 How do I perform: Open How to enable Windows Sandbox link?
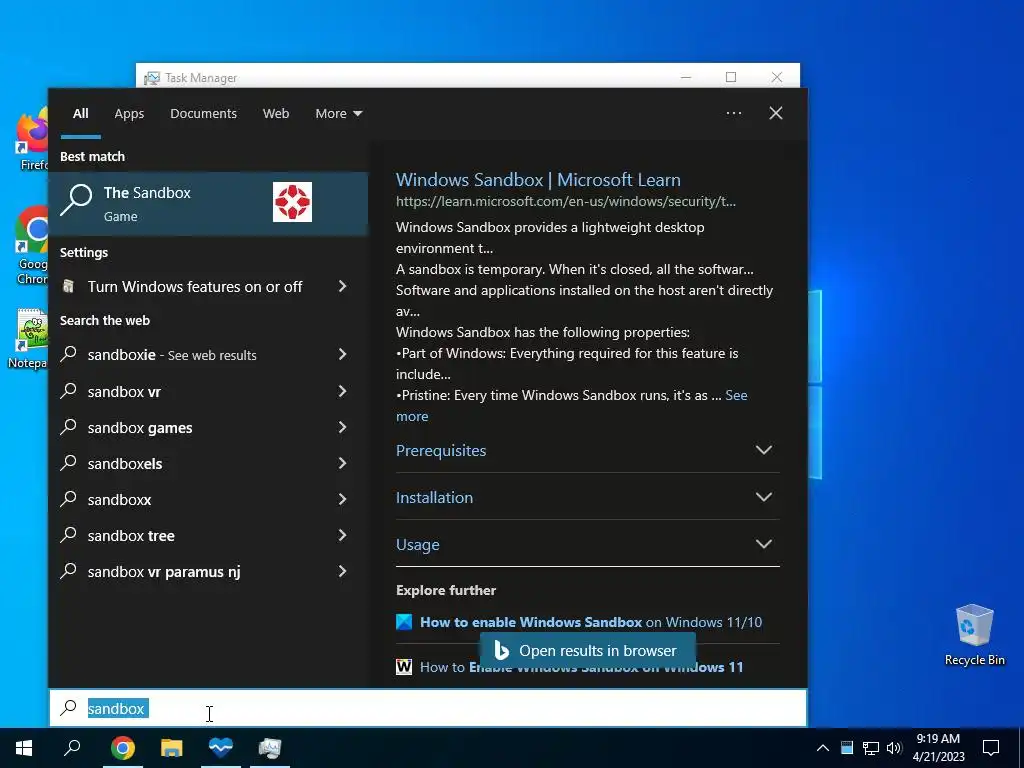click(x=591, y=622)
